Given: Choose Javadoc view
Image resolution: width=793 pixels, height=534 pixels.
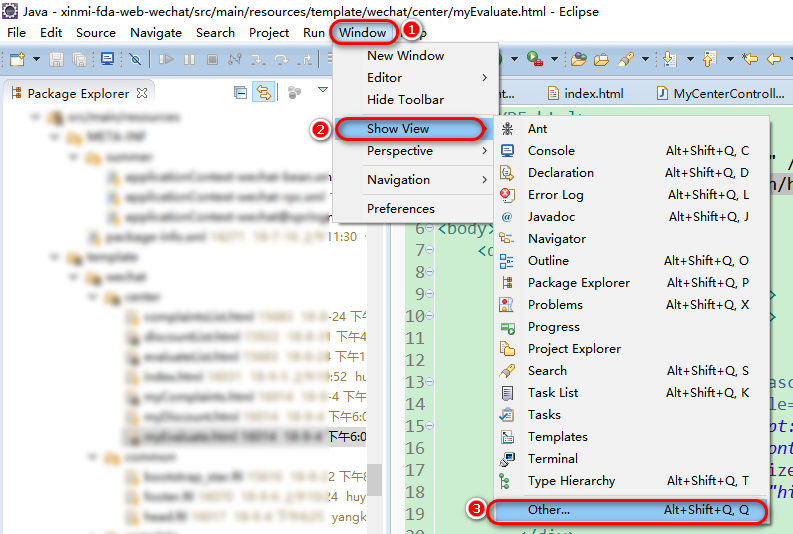Looking at the screenshot, I should point(632,216).
